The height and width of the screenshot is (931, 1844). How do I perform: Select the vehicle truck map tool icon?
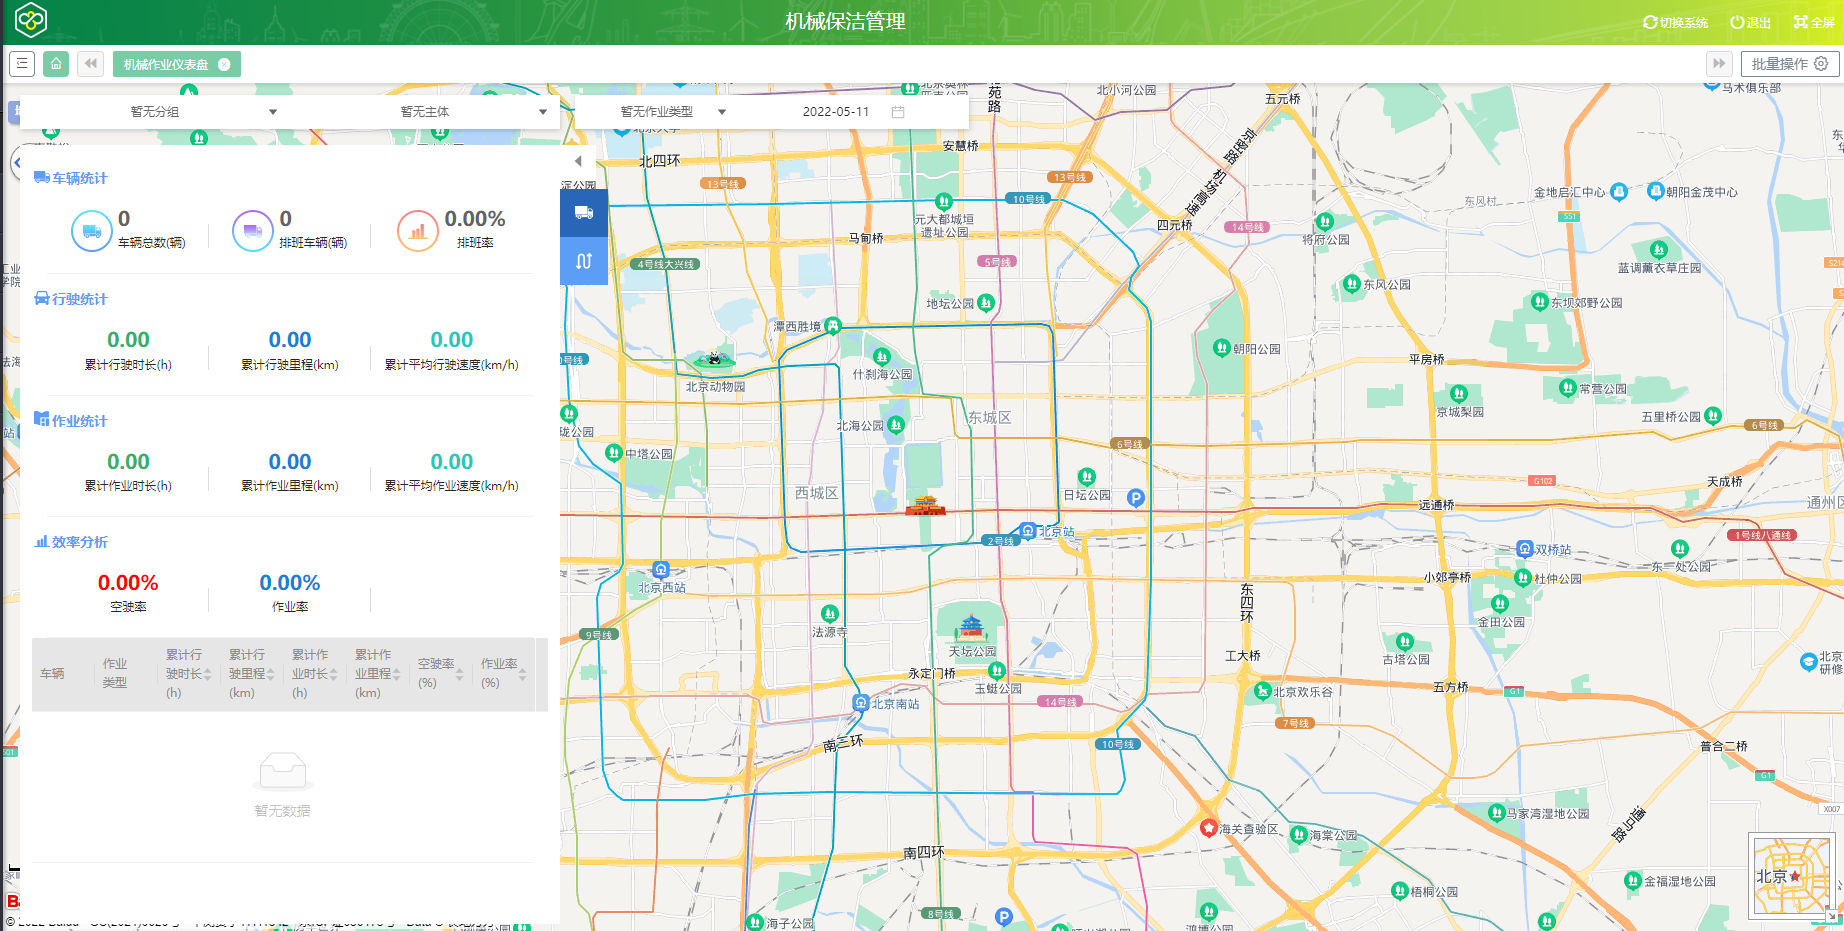tap(584, 213)
